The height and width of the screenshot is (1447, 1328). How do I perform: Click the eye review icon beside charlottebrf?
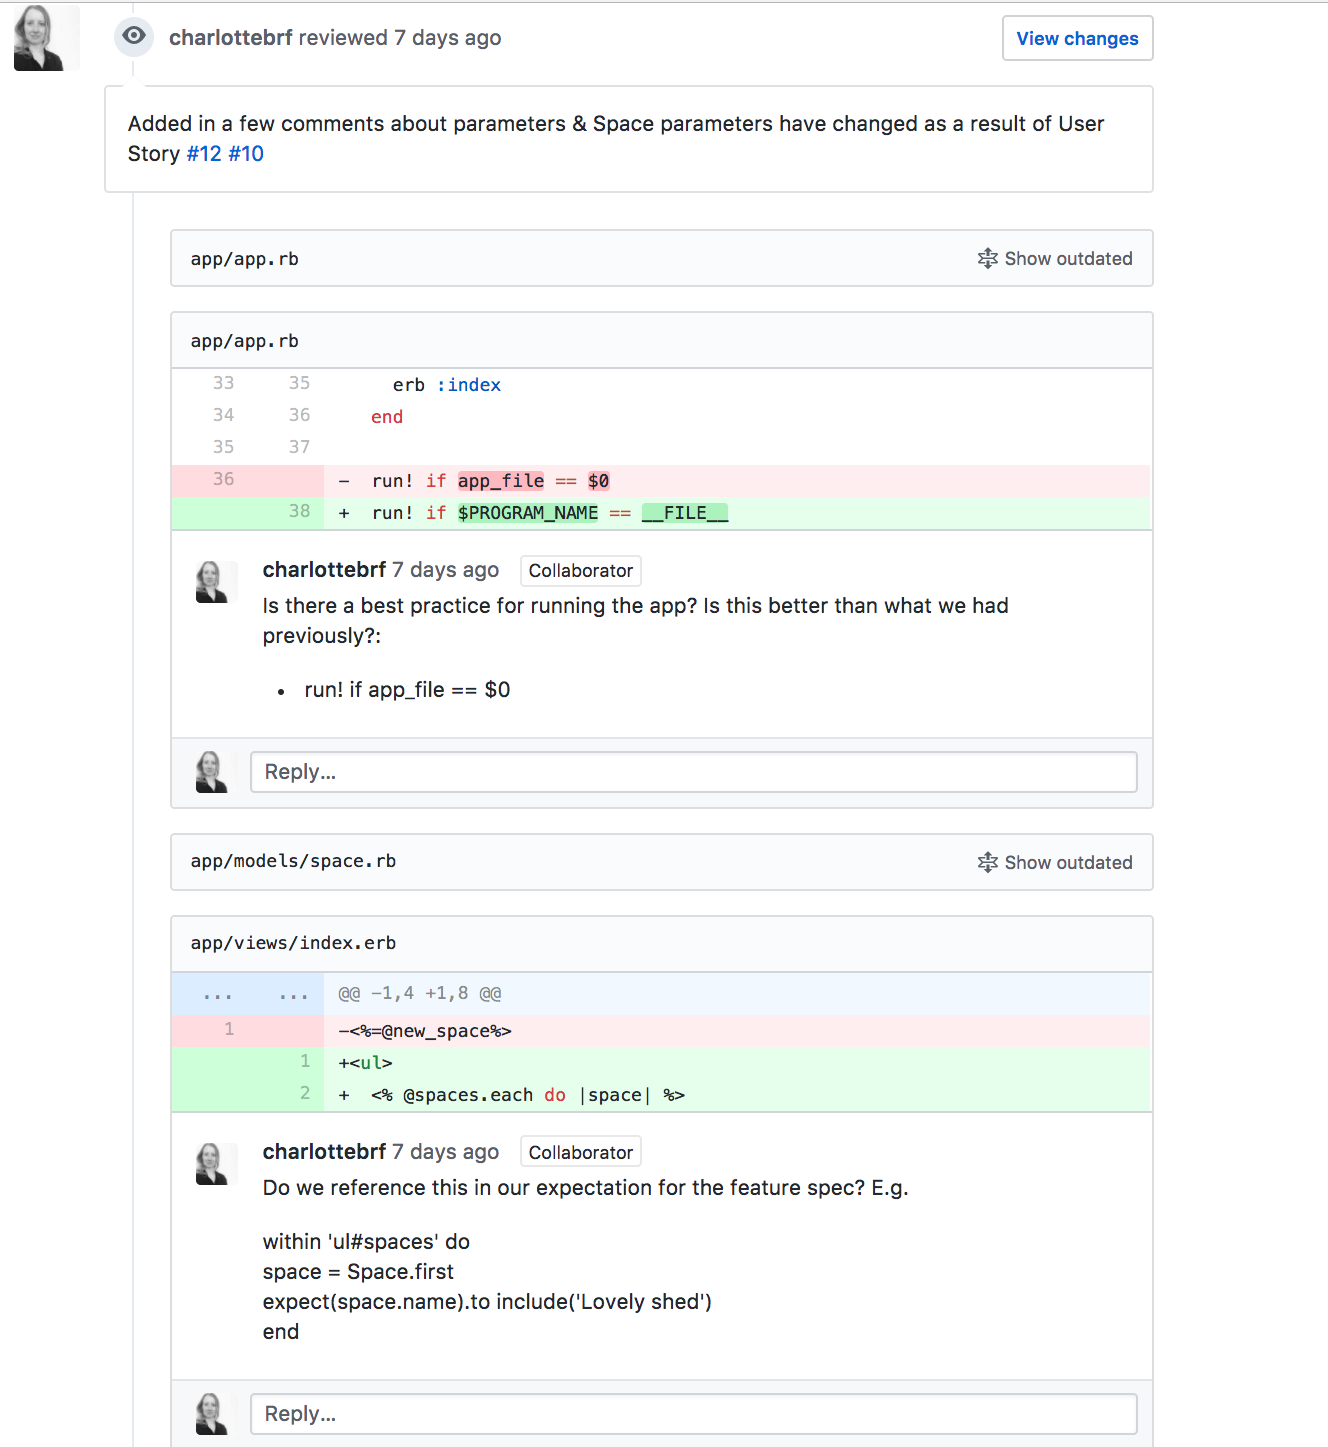coord(134,37)
